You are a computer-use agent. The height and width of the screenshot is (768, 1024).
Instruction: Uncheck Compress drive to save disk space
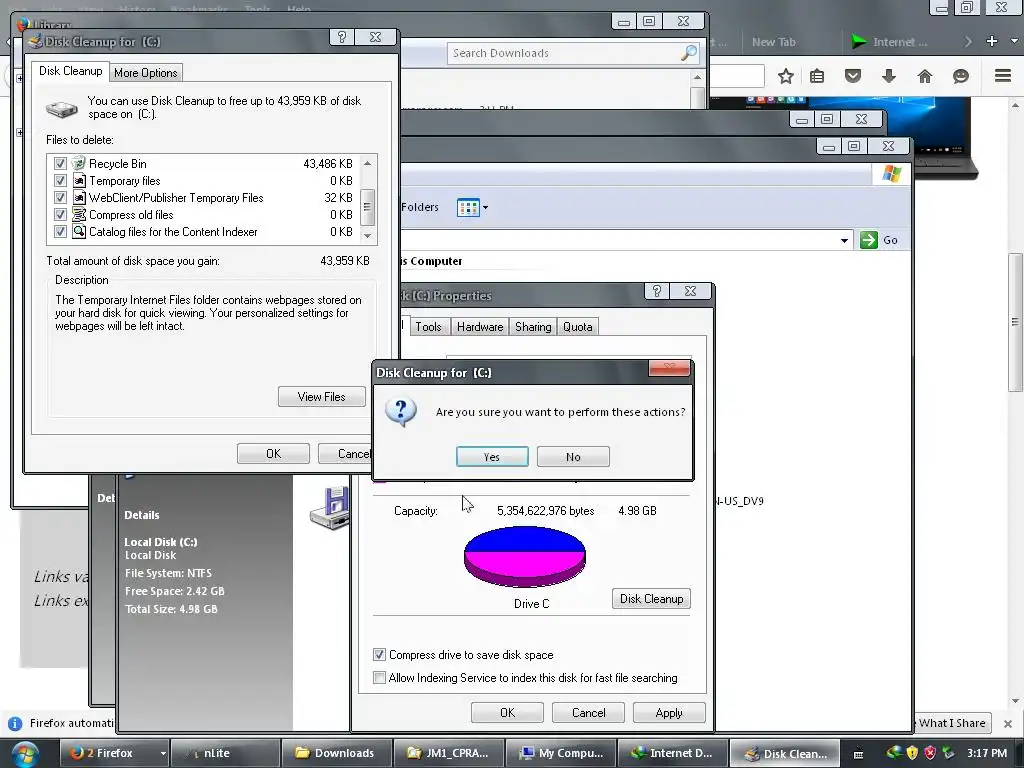pos(379,654)
